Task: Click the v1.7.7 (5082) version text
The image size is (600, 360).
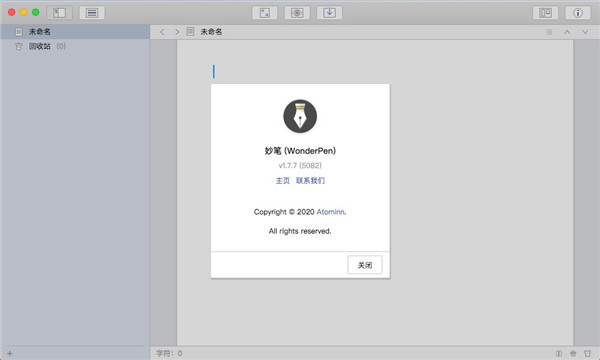Action: click(300, 165)
